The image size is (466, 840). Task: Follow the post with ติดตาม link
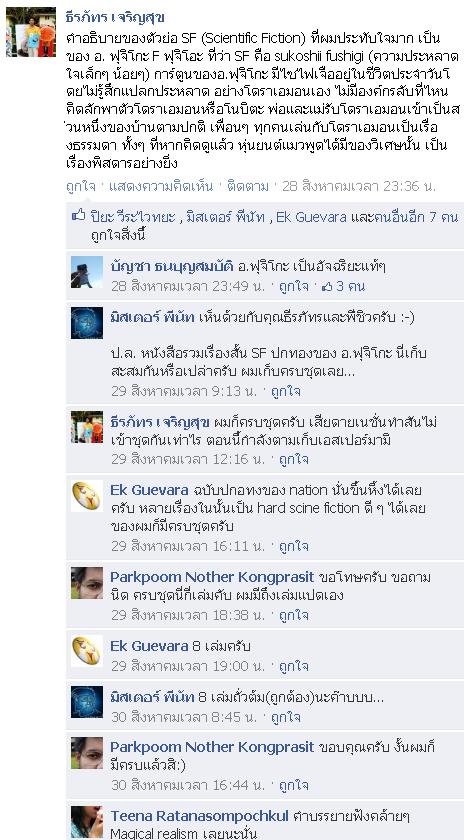248,186
